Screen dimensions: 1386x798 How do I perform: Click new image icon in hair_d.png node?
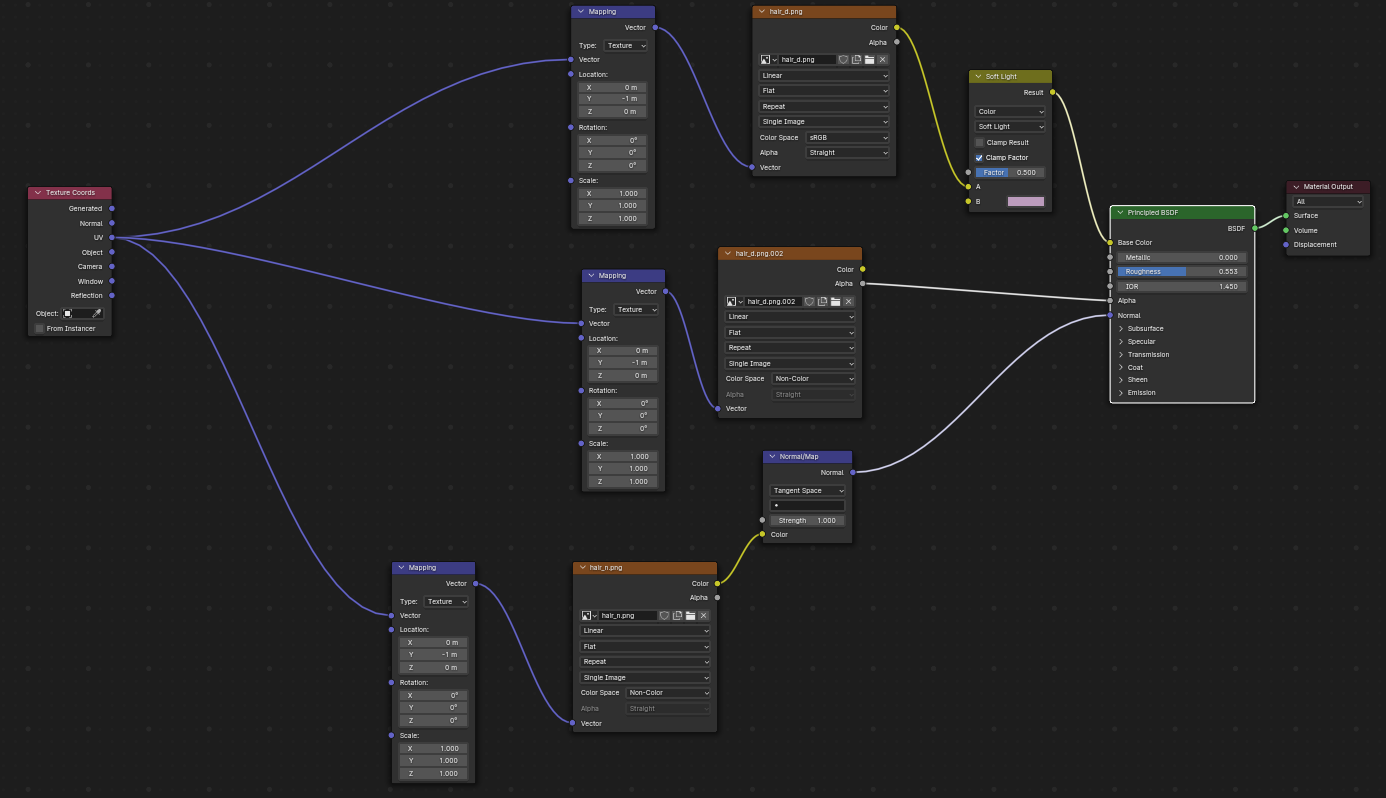[856, 59]
